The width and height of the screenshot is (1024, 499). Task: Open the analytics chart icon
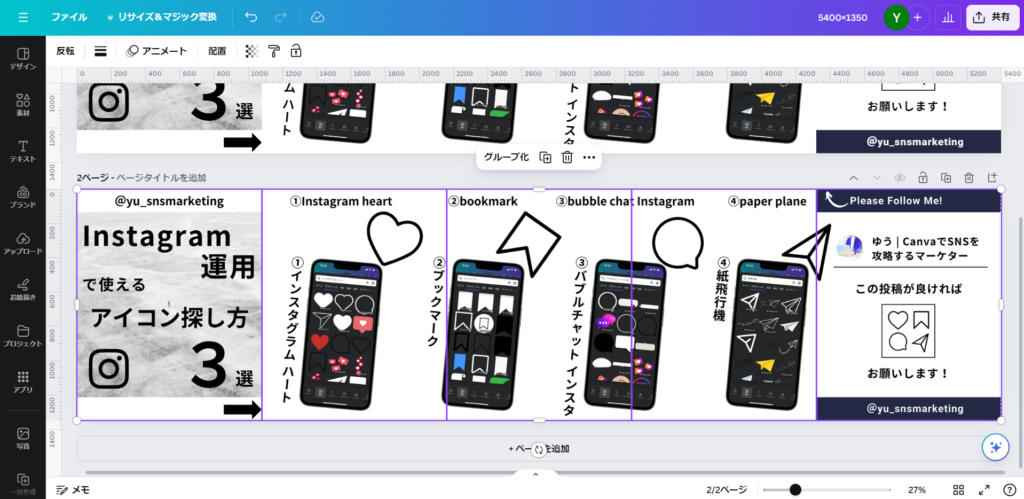tap(948, 18)
